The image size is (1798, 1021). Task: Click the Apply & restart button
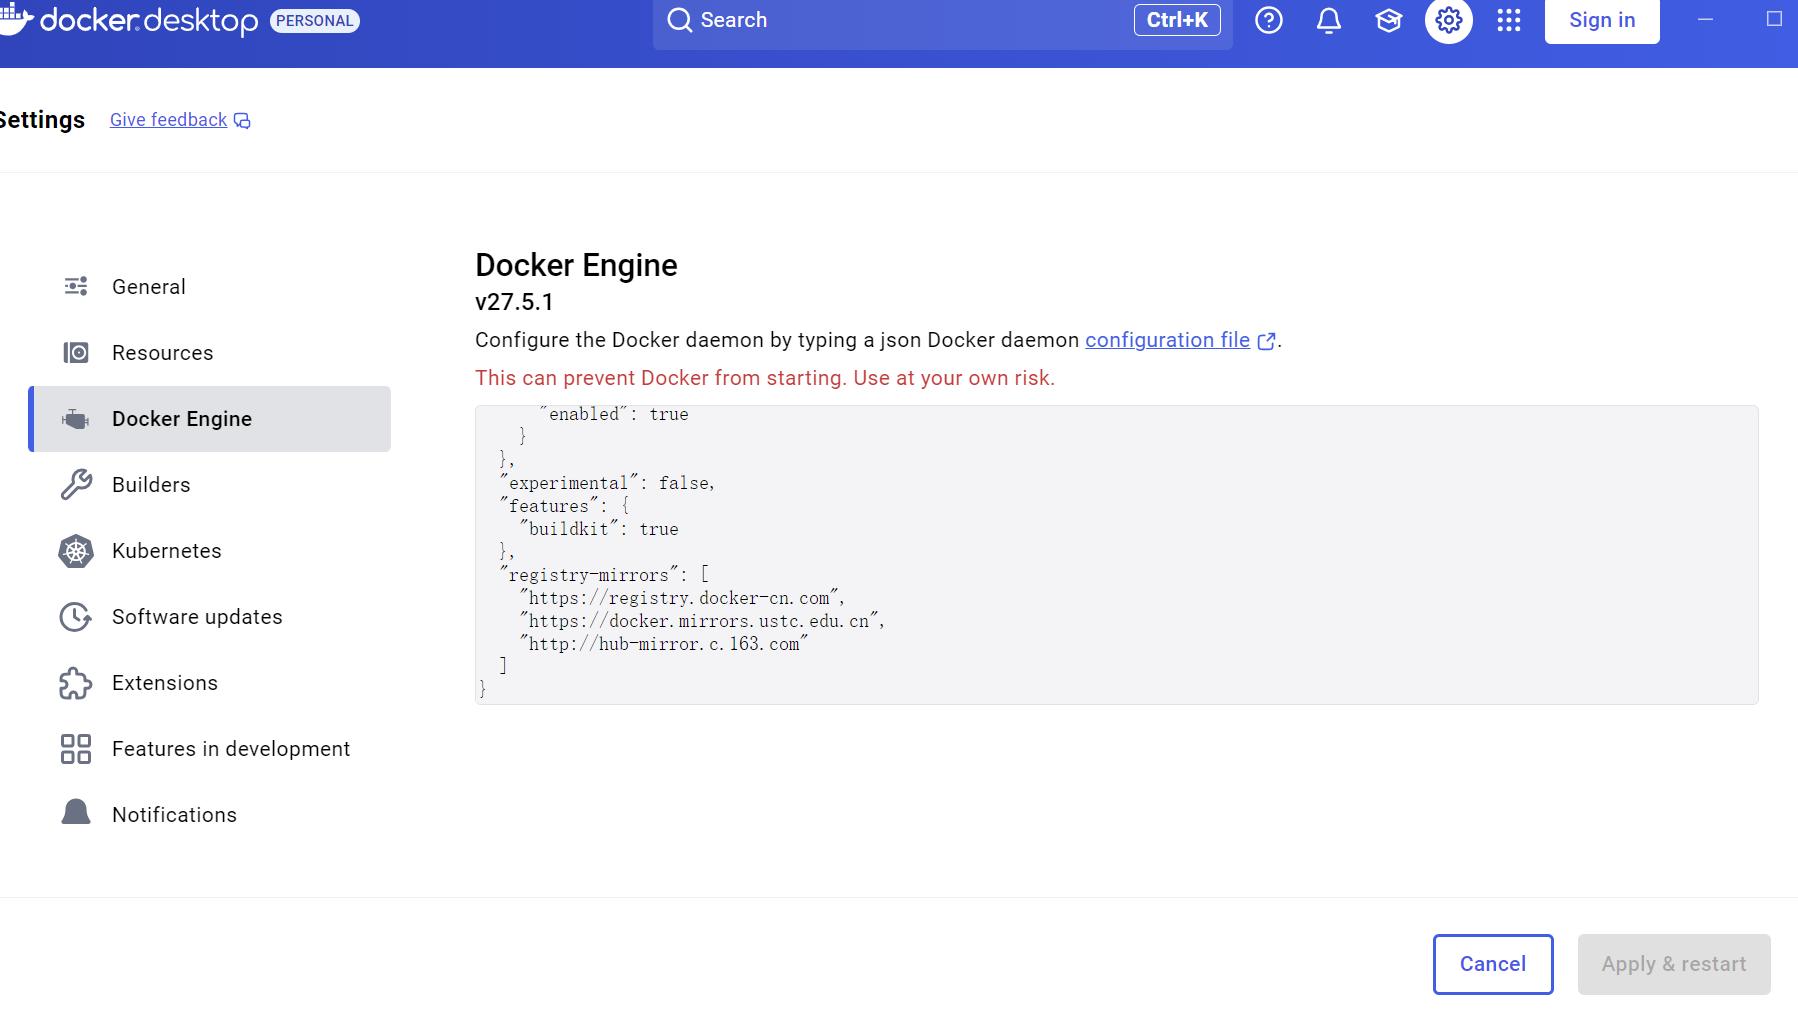1674,964
